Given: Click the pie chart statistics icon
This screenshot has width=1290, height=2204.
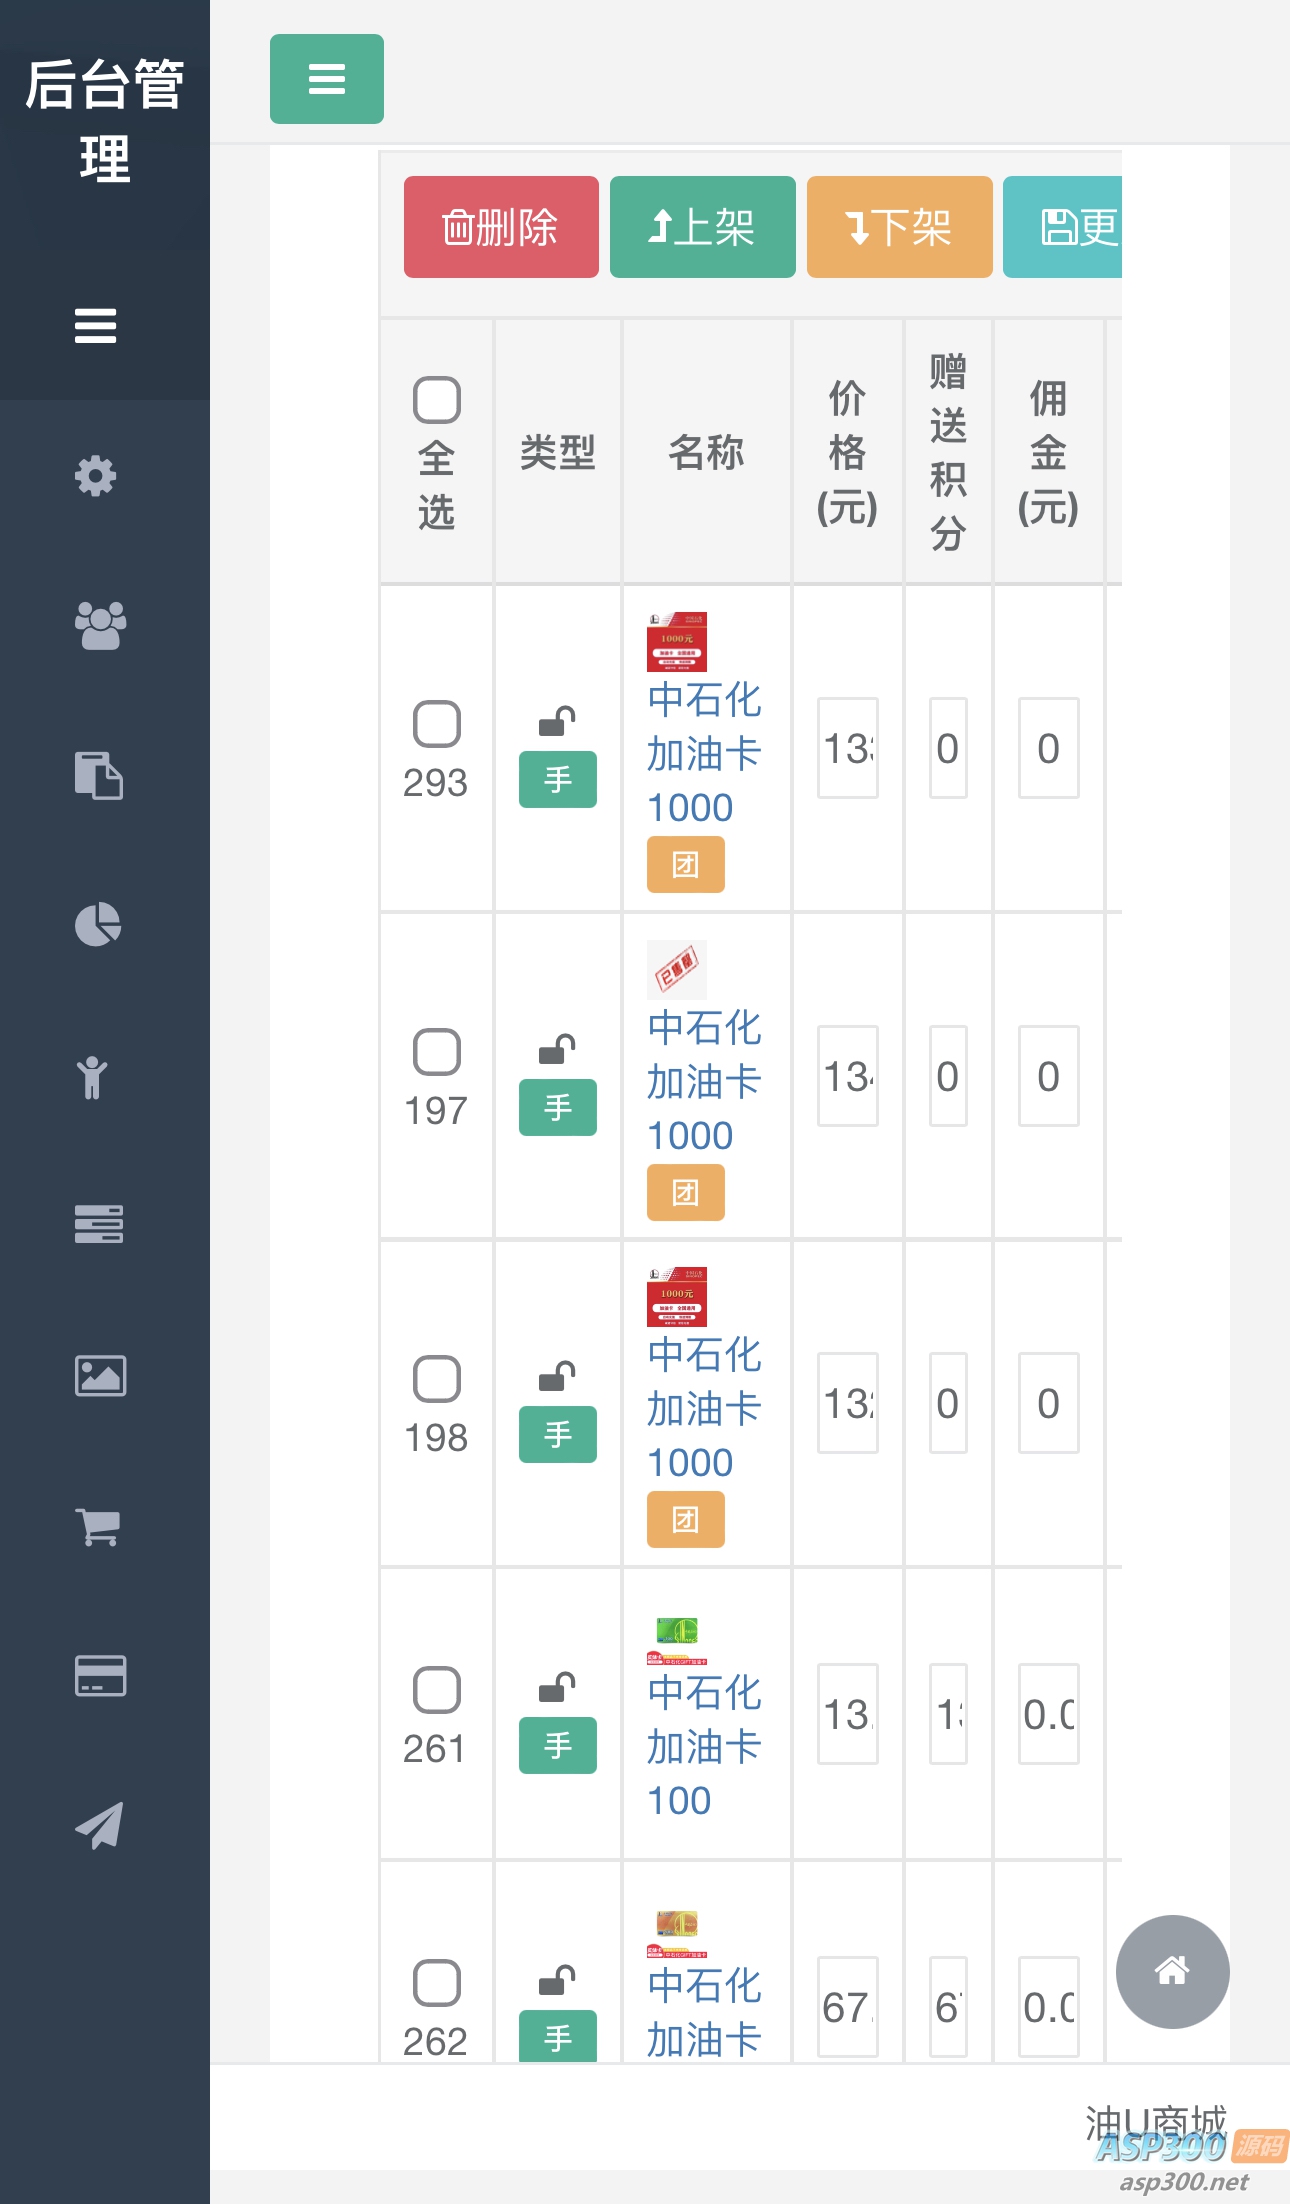Looking at the screenshot, I should click(x=98, y=925).
